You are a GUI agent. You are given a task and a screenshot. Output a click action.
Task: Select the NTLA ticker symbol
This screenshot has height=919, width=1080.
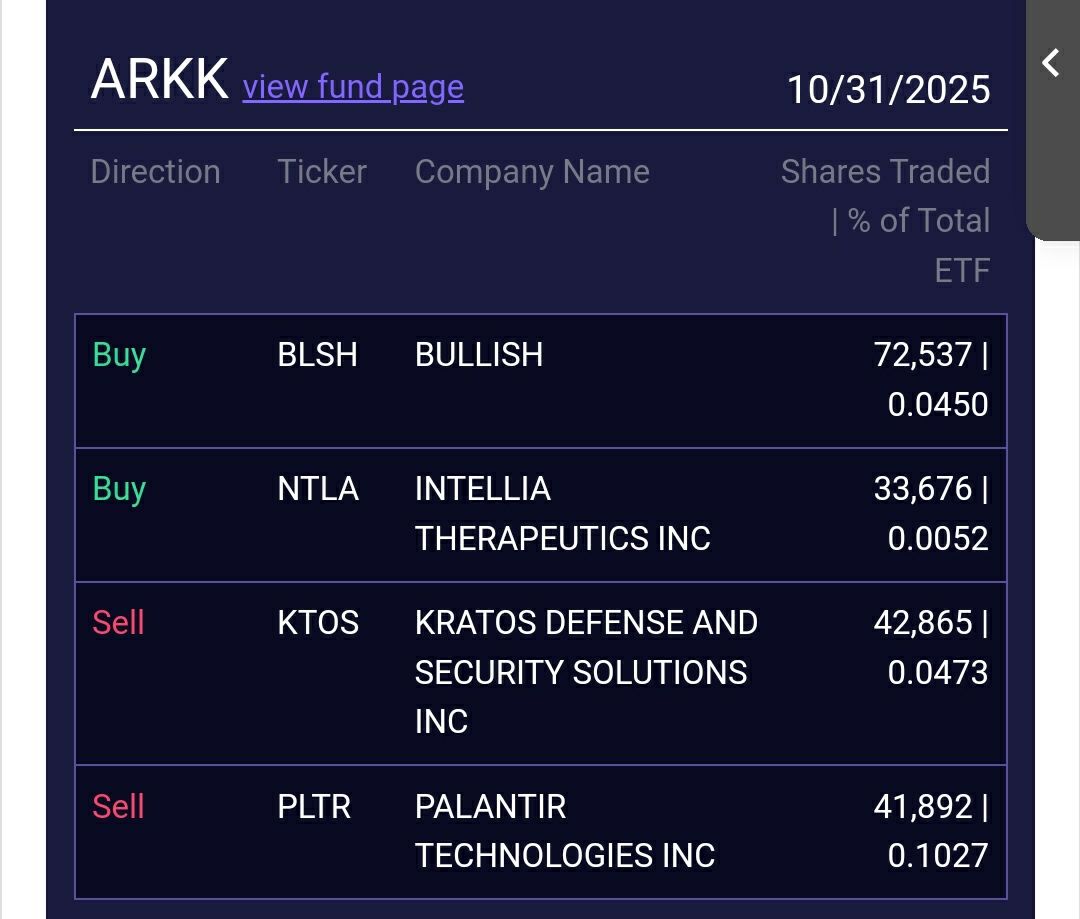[x=318, y=489]
